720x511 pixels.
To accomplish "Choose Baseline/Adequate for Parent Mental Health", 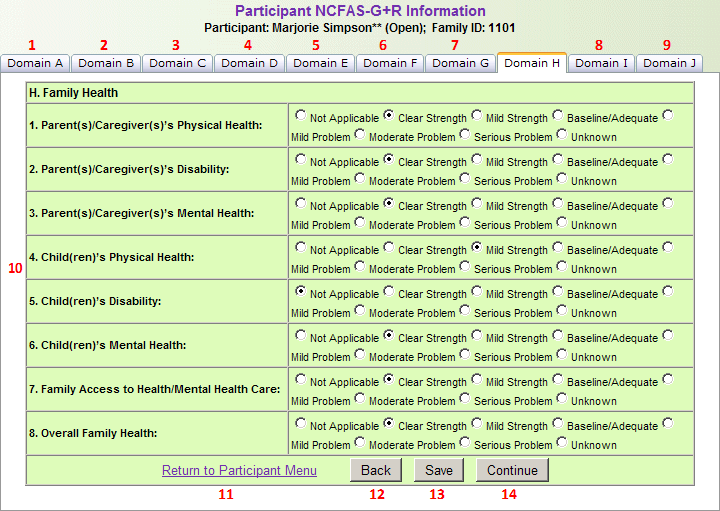I will pos(558,203).
